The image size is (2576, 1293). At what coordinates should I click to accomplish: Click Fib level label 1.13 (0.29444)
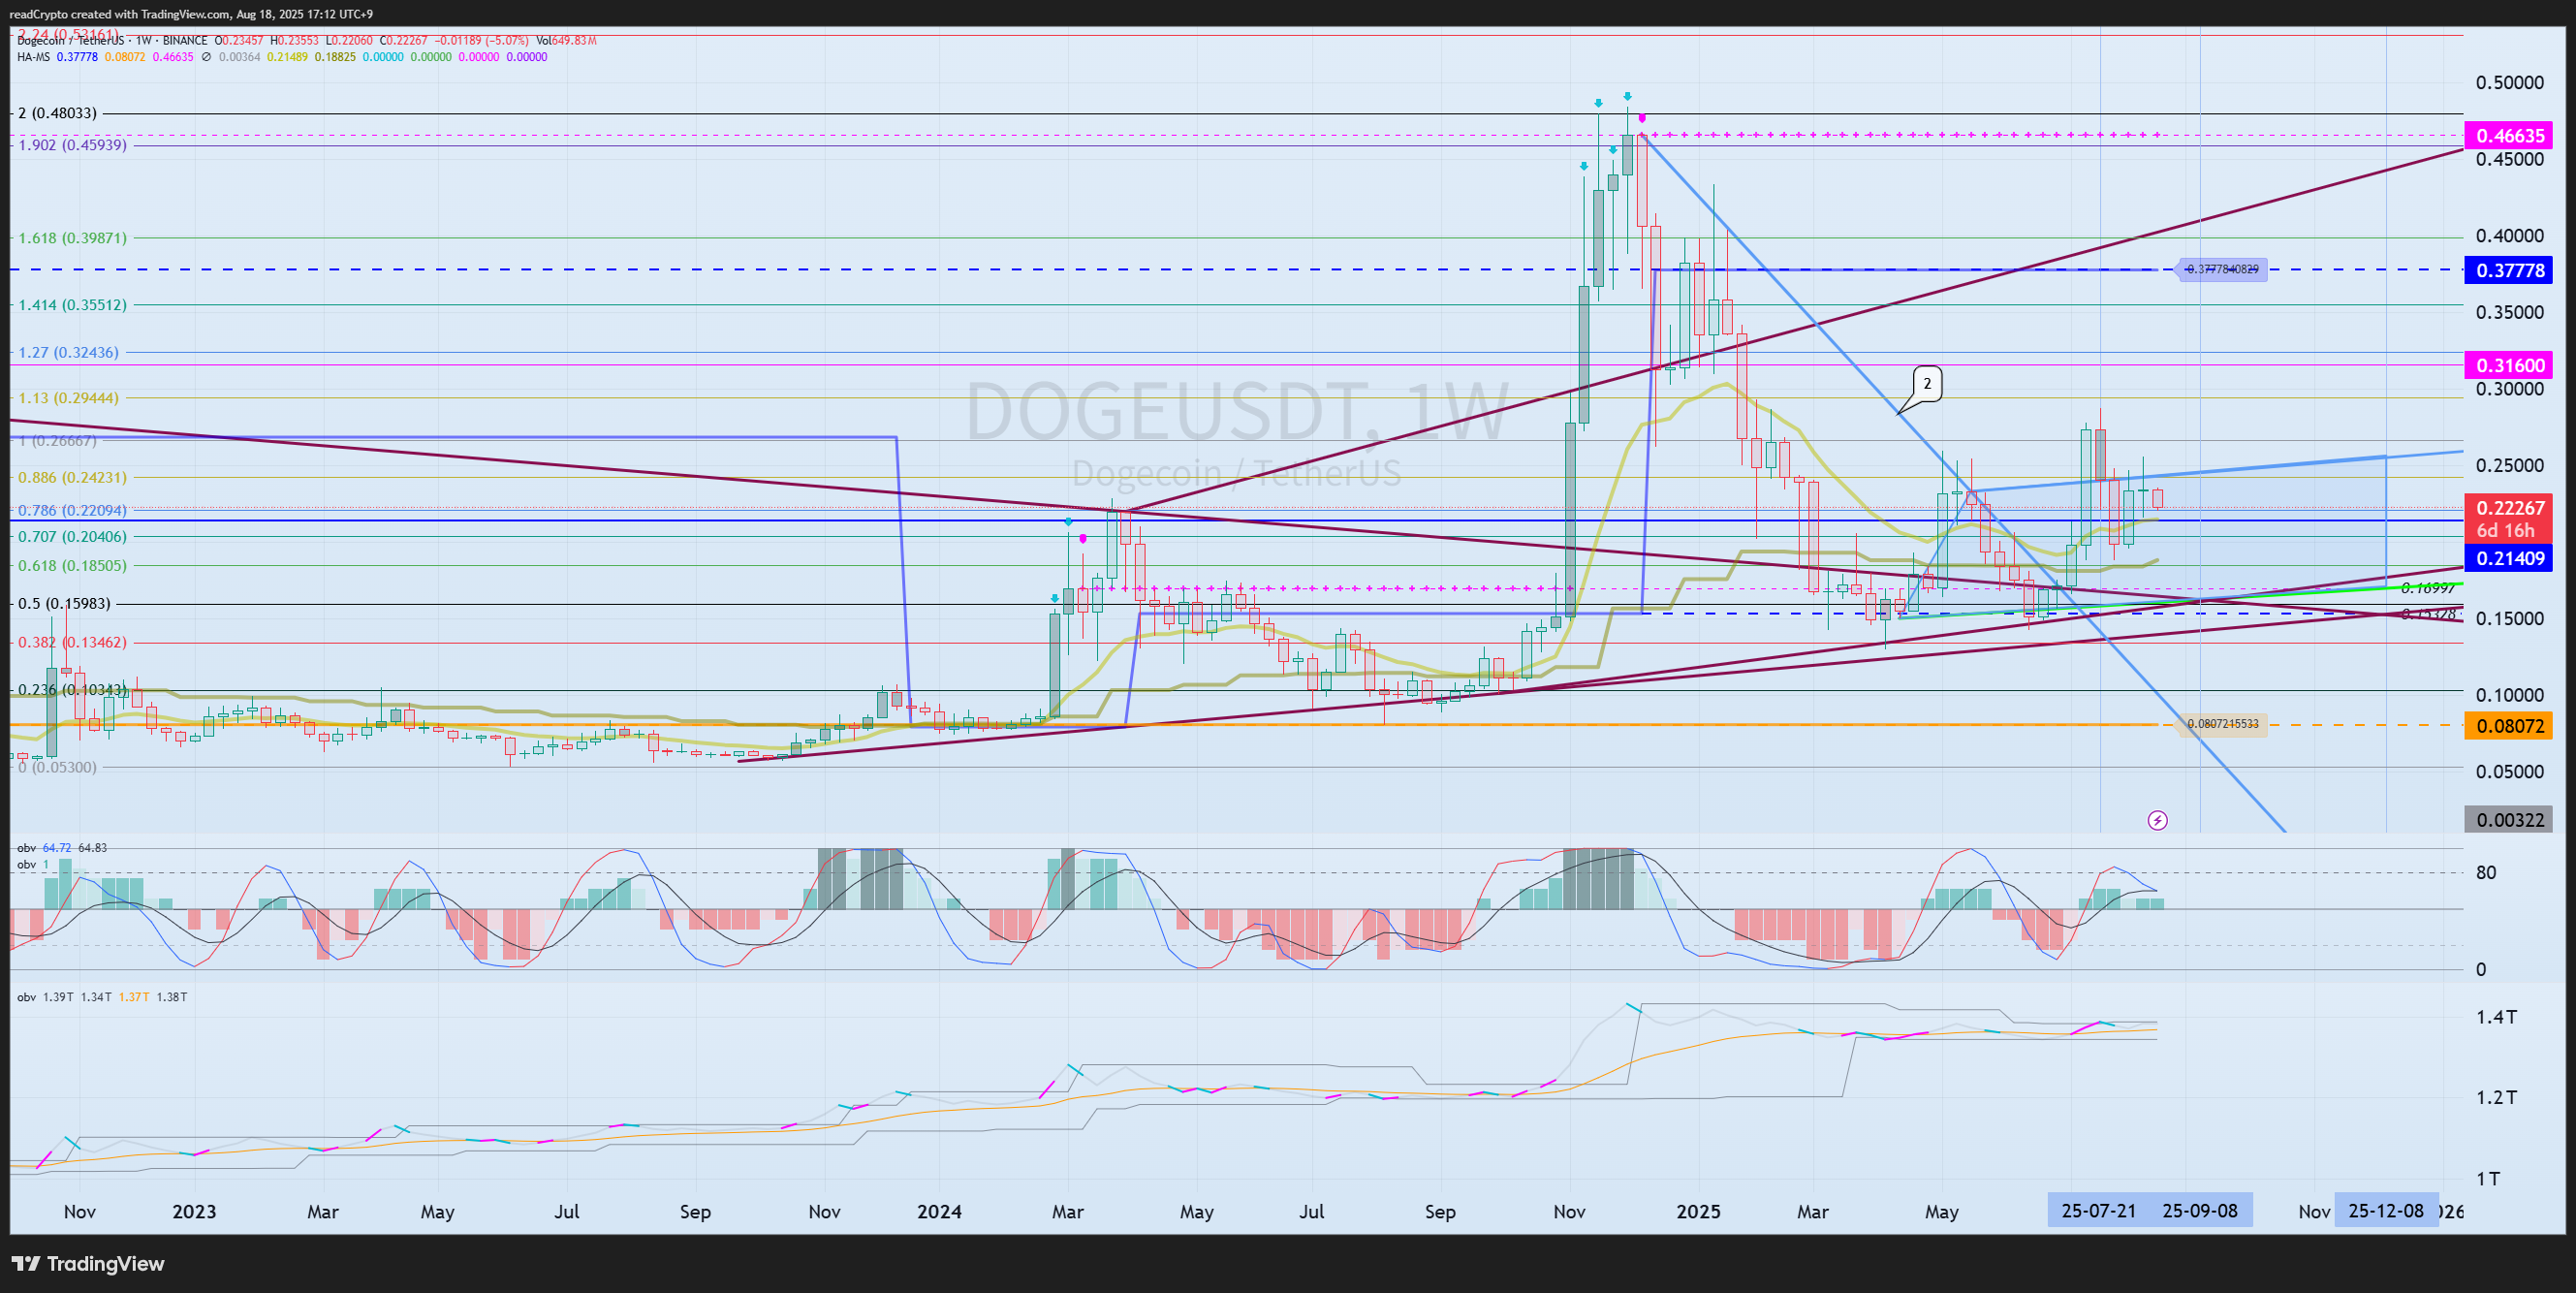pos(68,398)
